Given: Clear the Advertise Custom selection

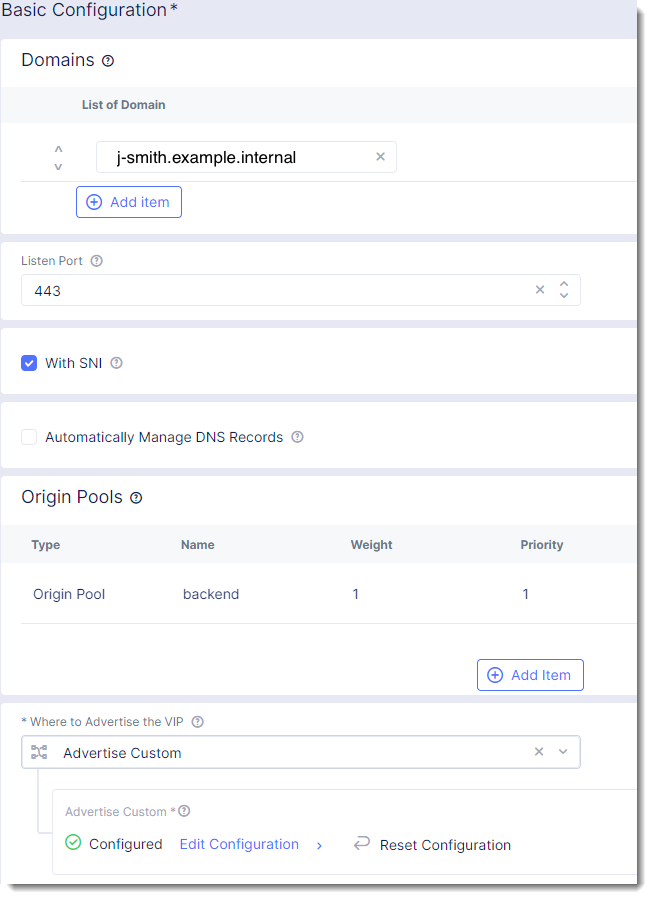Looking at the screenshot, I should pyautogui.click(x=539, y=752).
